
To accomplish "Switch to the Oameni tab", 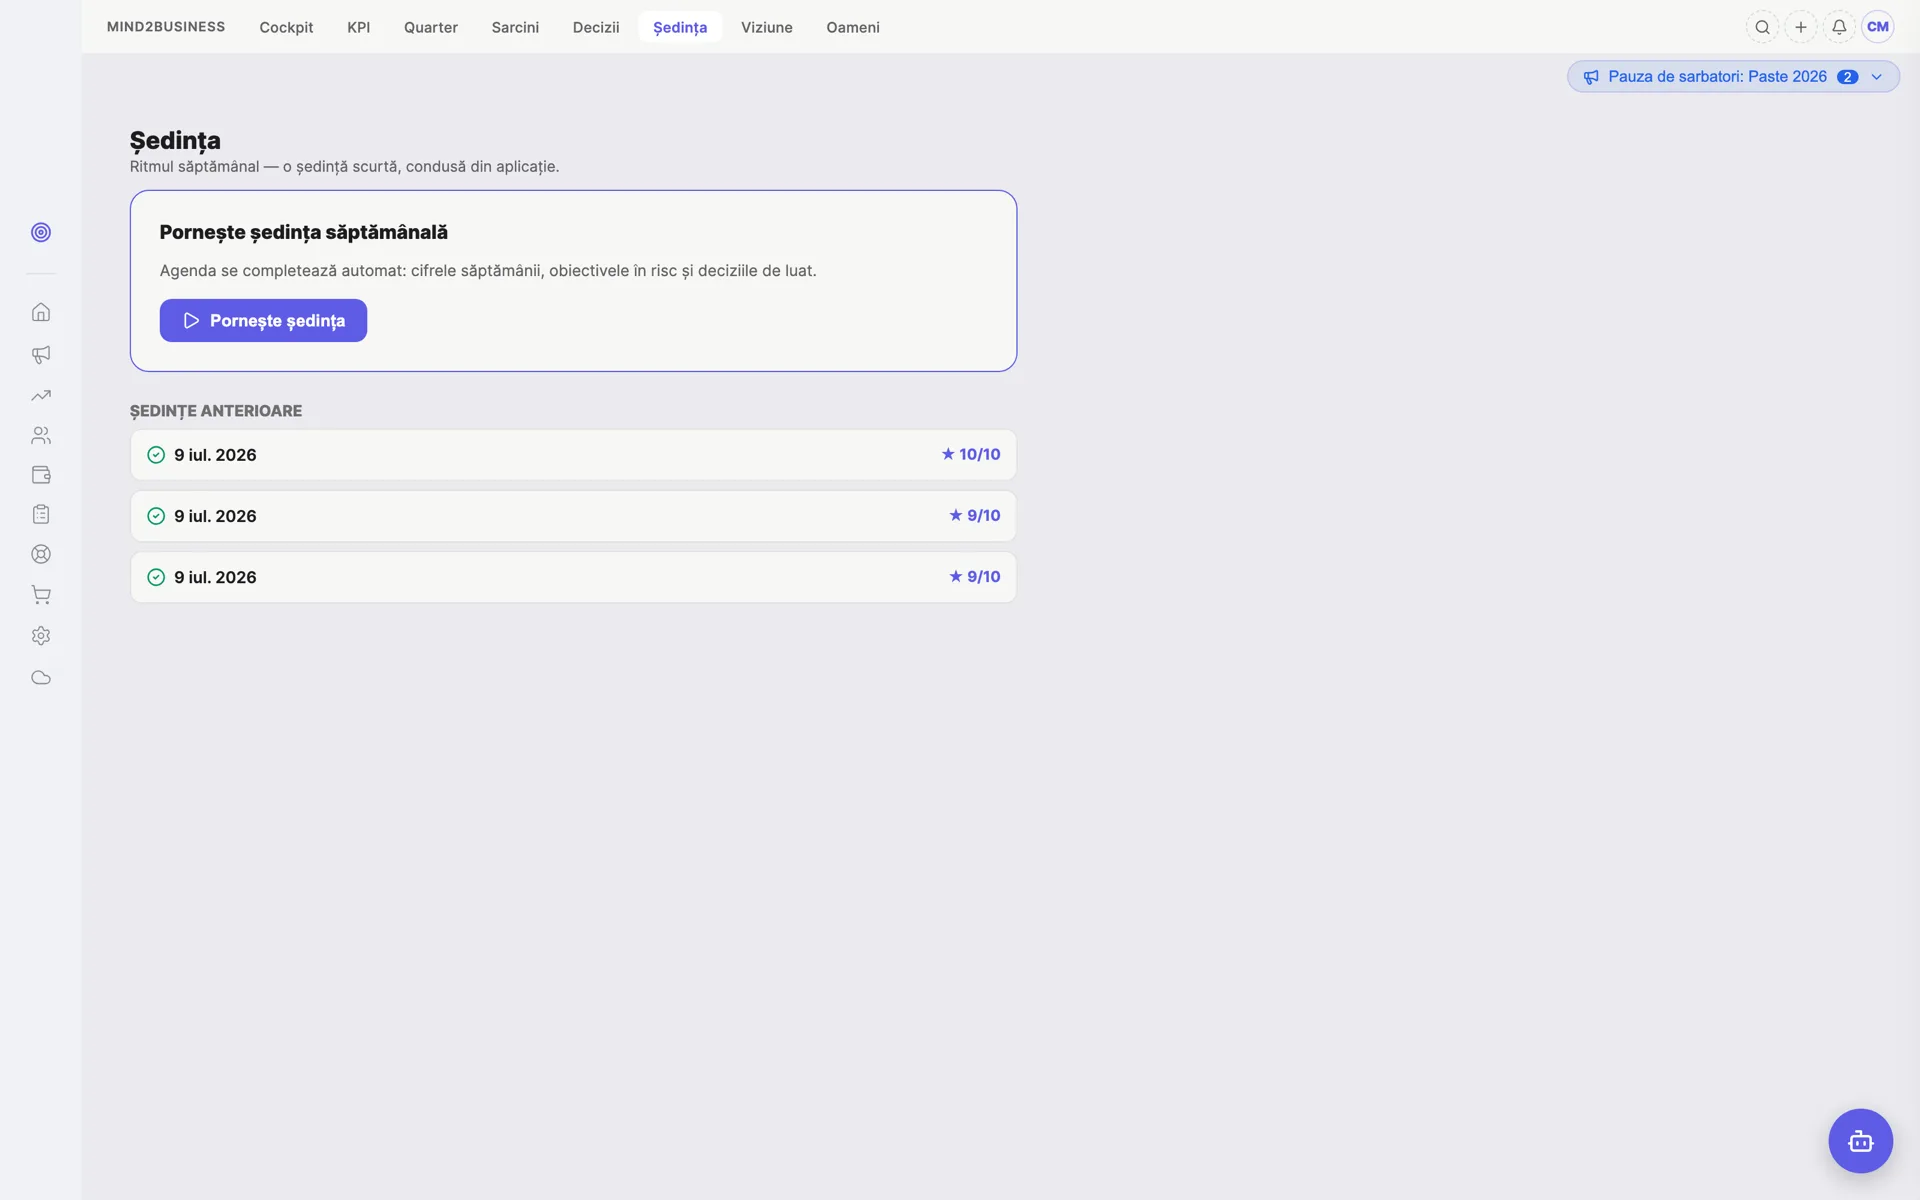I will tap(853, 27).
